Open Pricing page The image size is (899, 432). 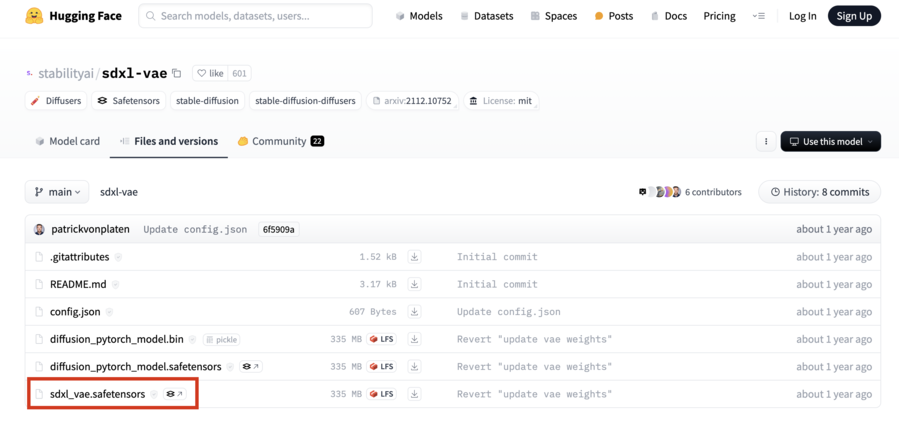(x=720, y=16)
